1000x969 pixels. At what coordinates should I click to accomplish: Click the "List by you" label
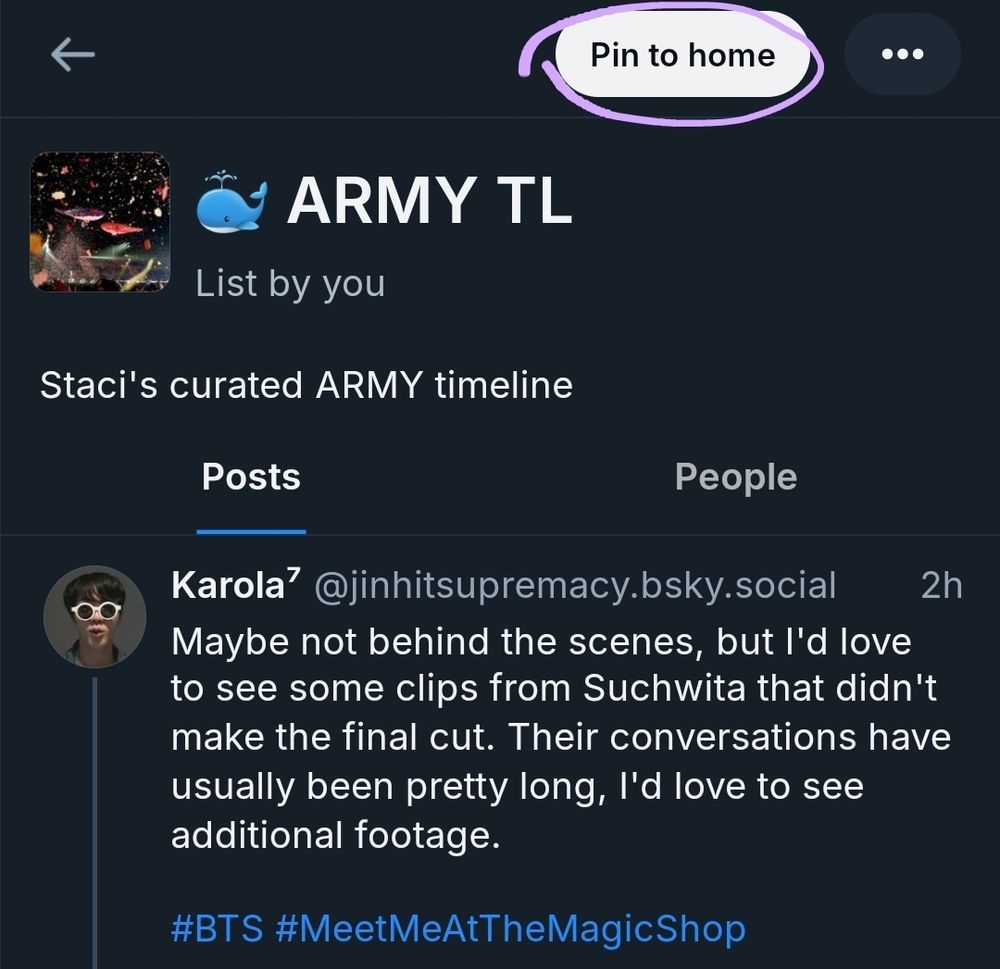(x=290, y=283)
